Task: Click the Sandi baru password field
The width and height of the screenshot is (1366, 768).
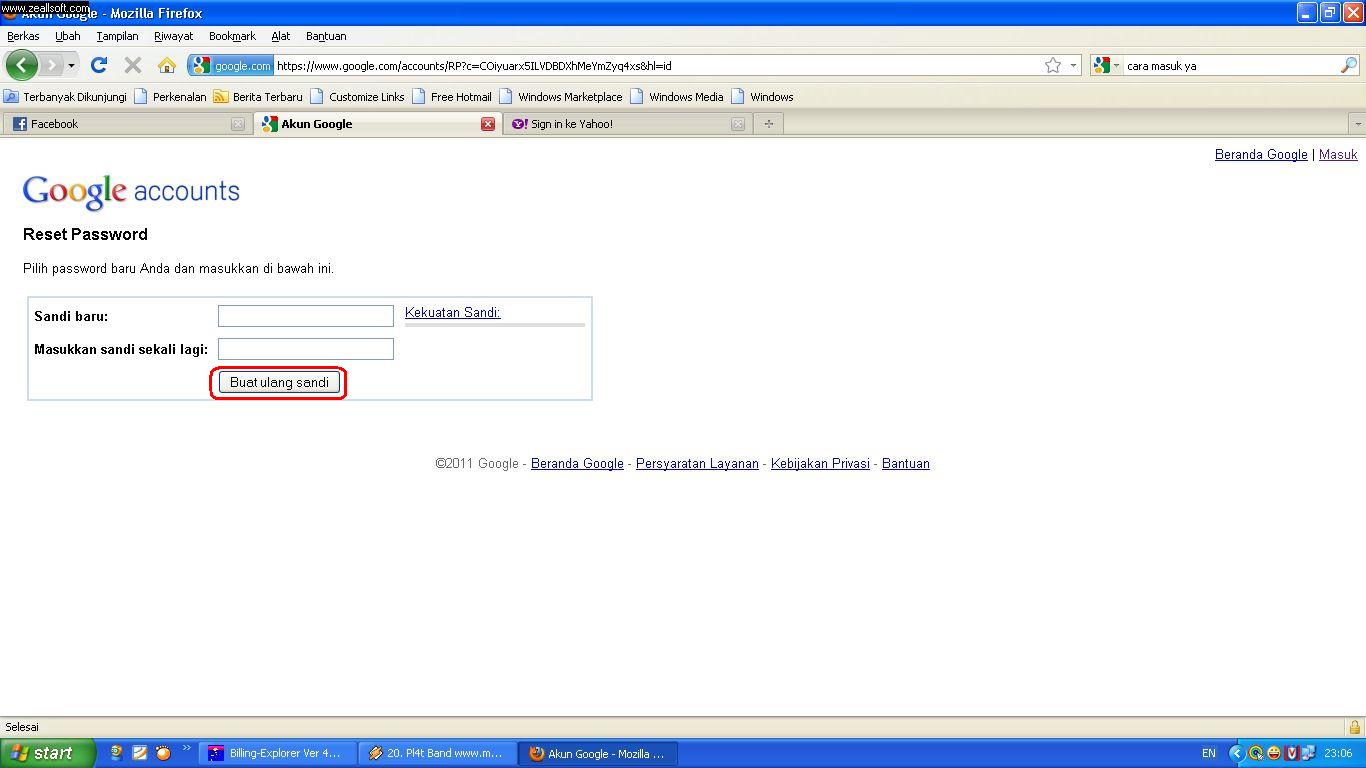Action: click(306, 316)
